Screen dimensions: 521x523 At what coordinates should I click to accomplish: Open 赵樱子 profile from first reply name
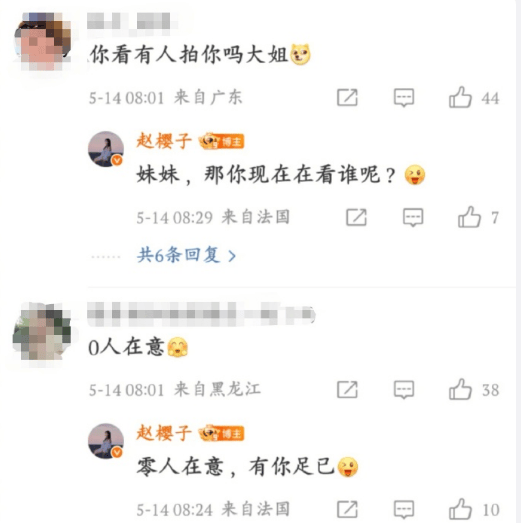pos(164,141)
